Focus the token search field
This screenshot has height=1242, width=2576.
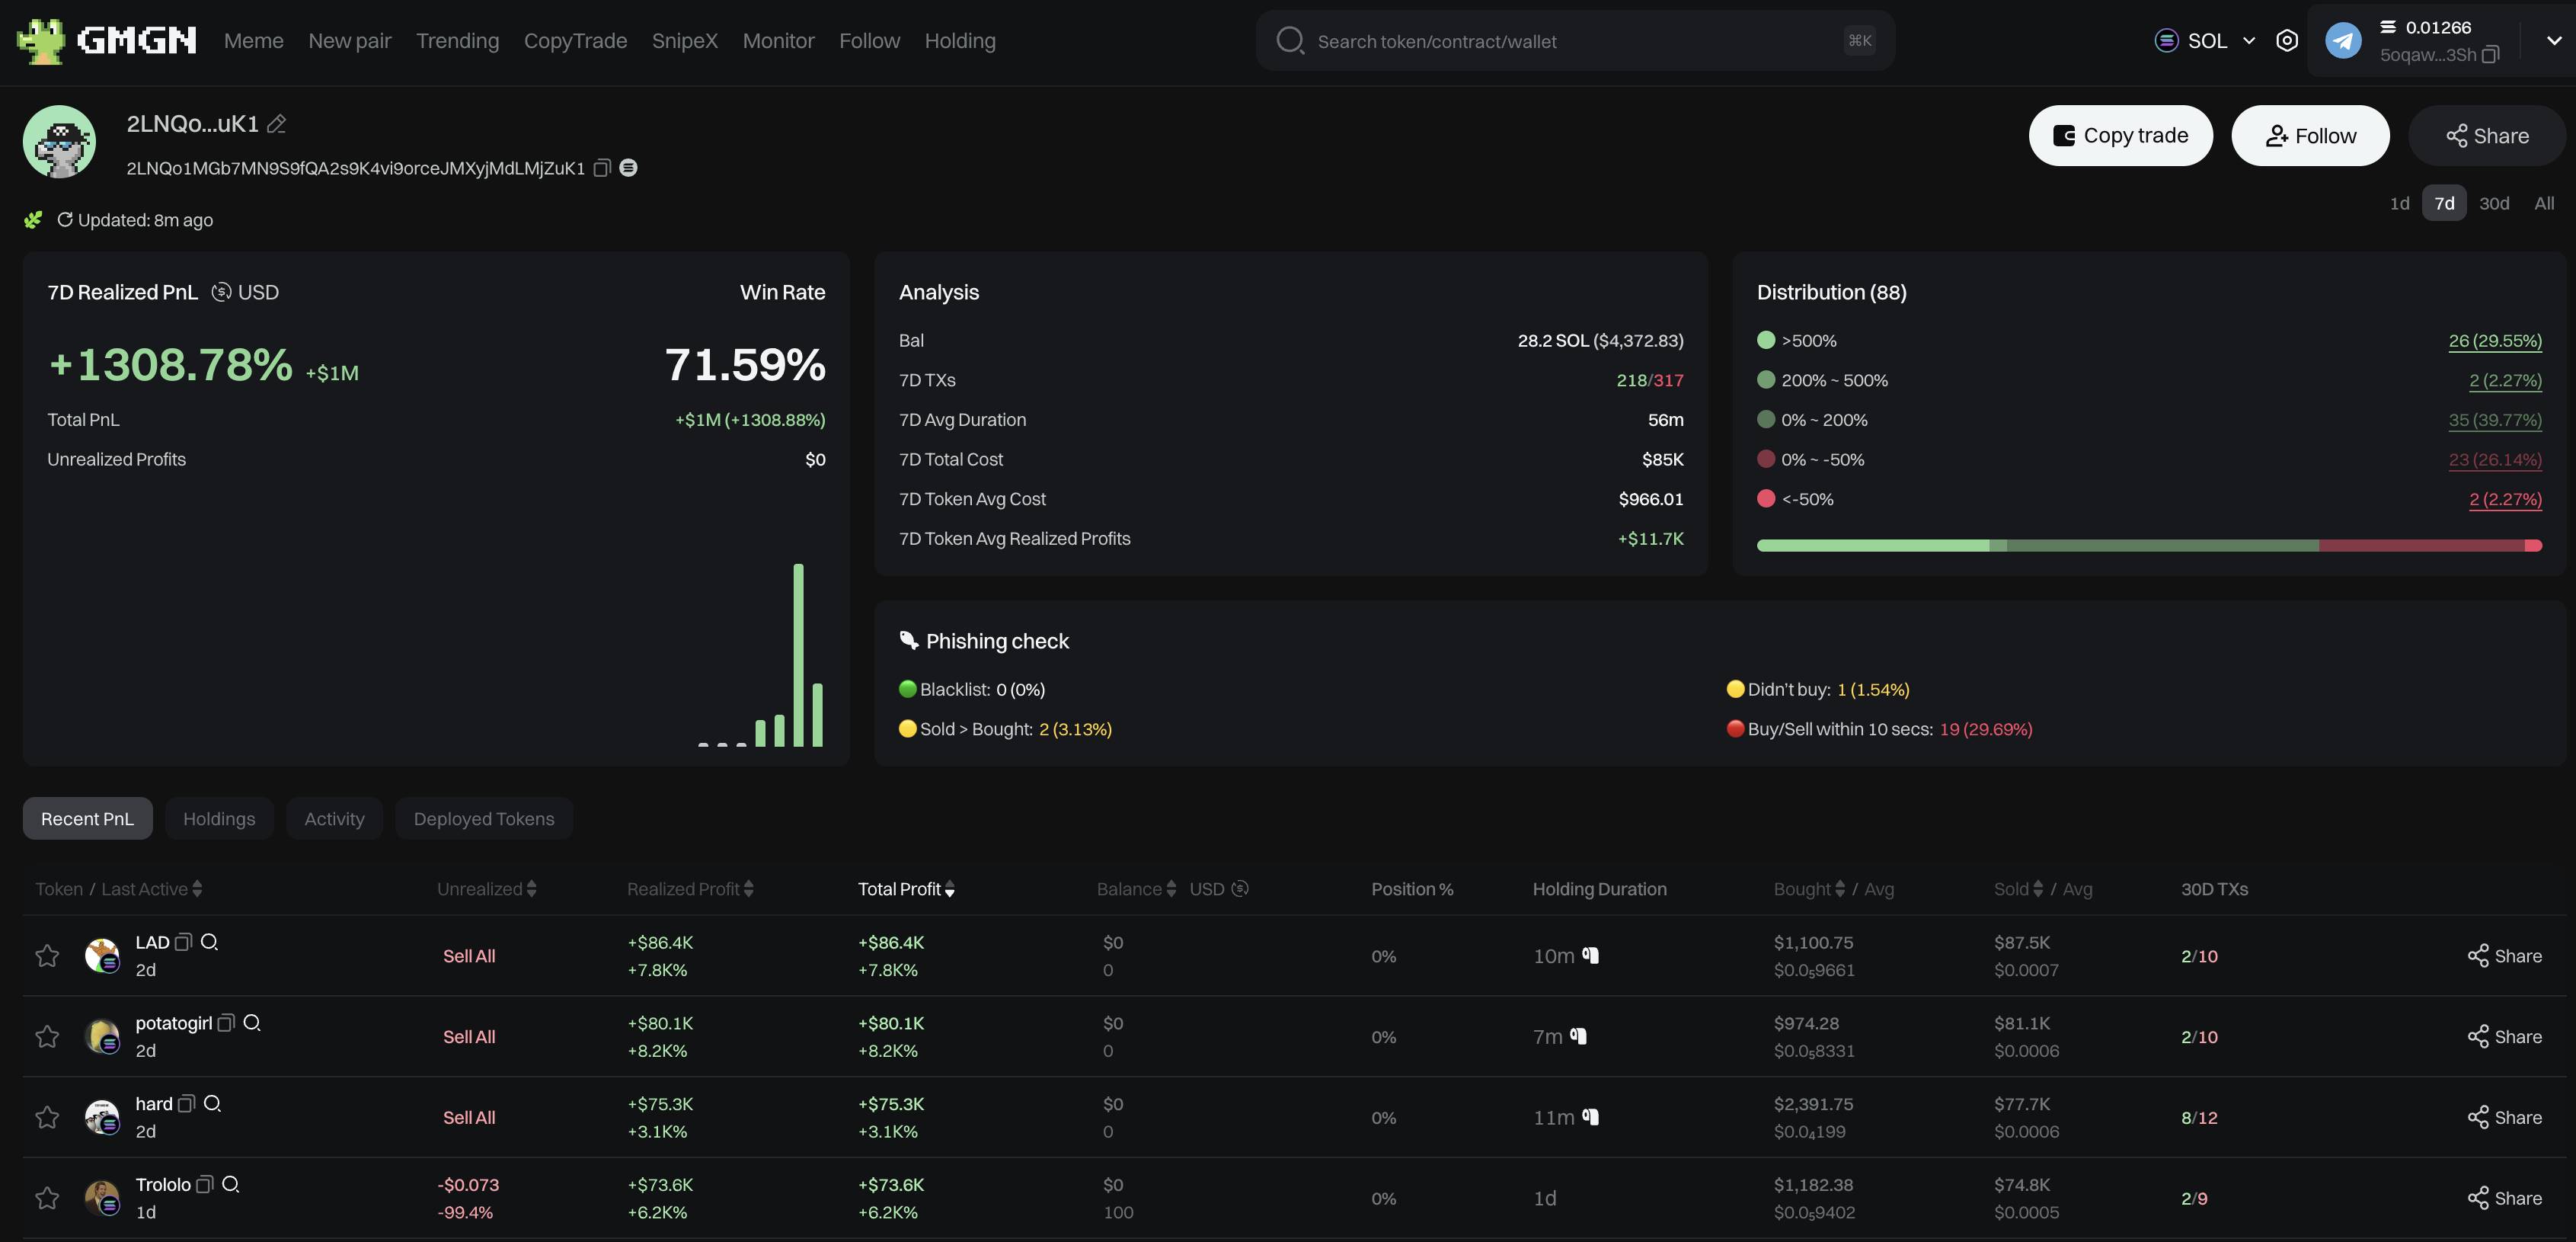(1575, 41)
